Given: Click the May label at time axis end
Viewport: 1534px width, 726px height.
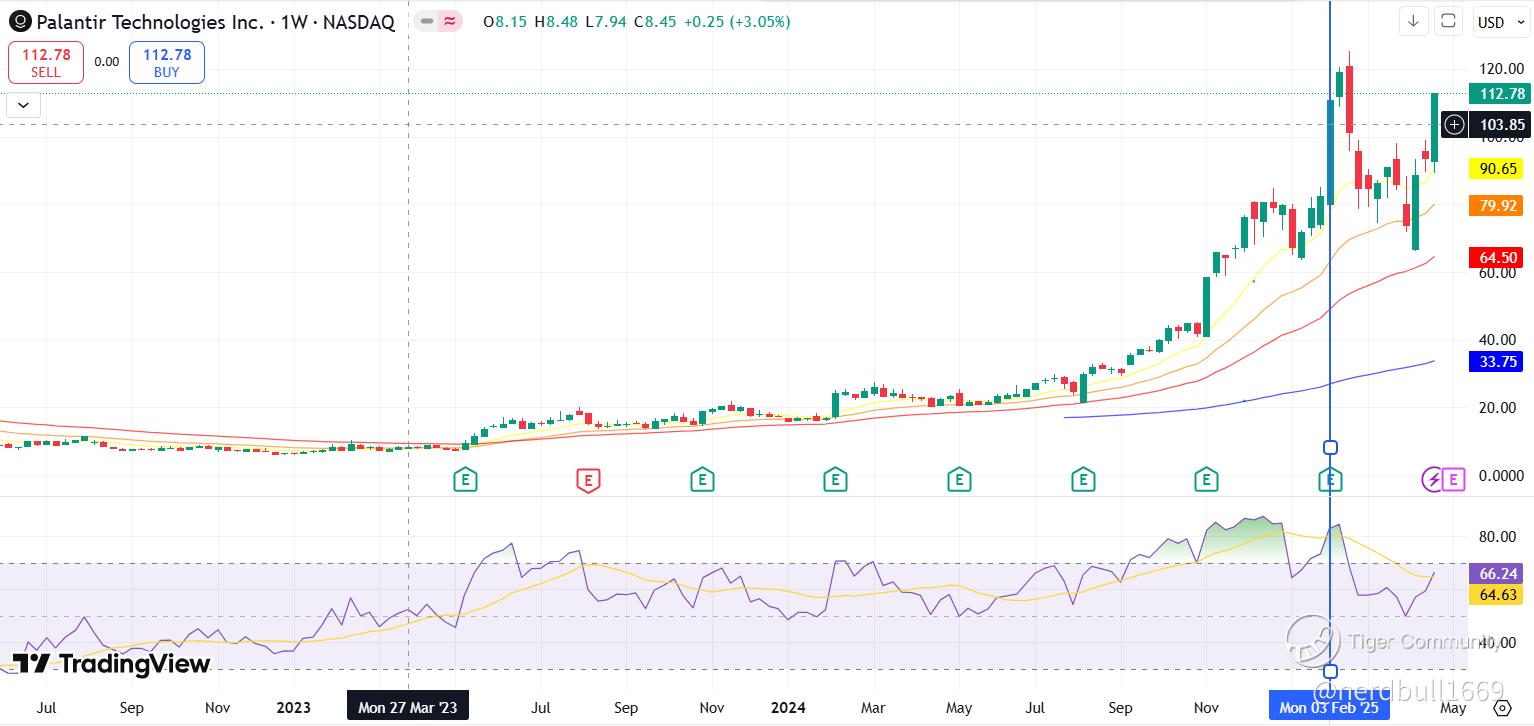Looking at the screenshot, I should point(1453,708).
